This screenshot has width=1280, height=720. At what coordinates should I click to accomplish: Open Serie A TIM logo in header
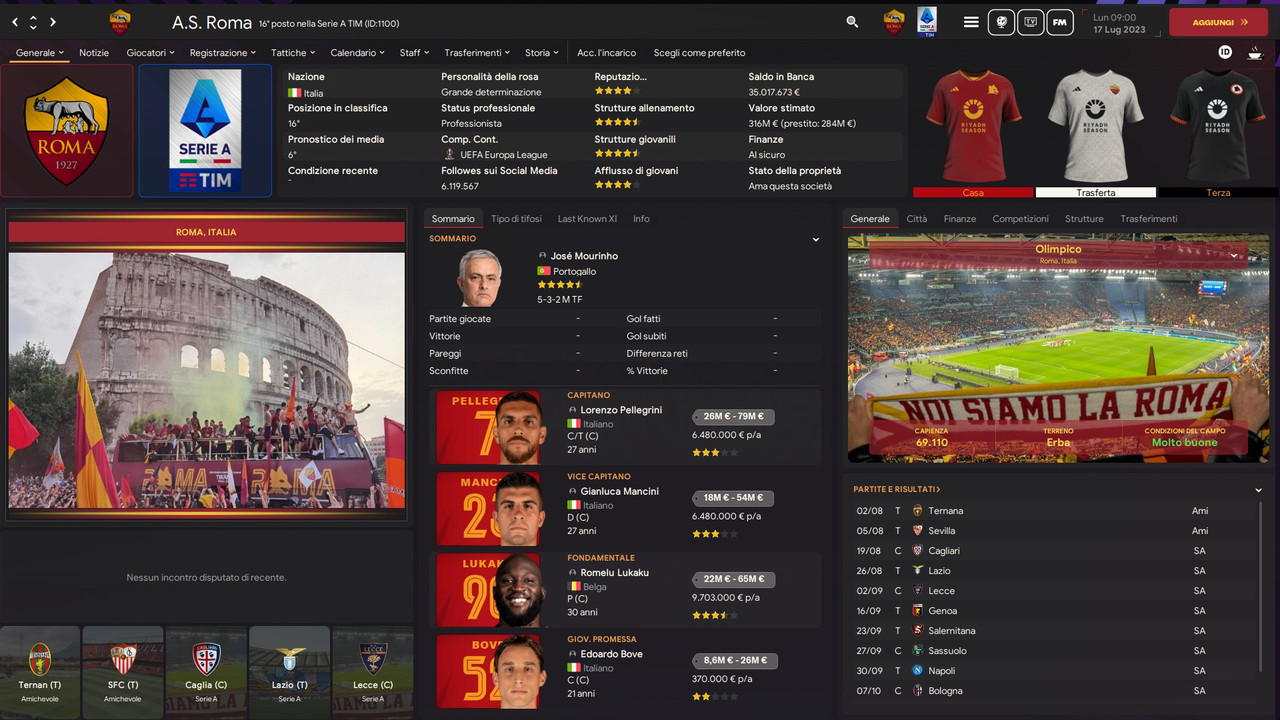pos(927,22)
